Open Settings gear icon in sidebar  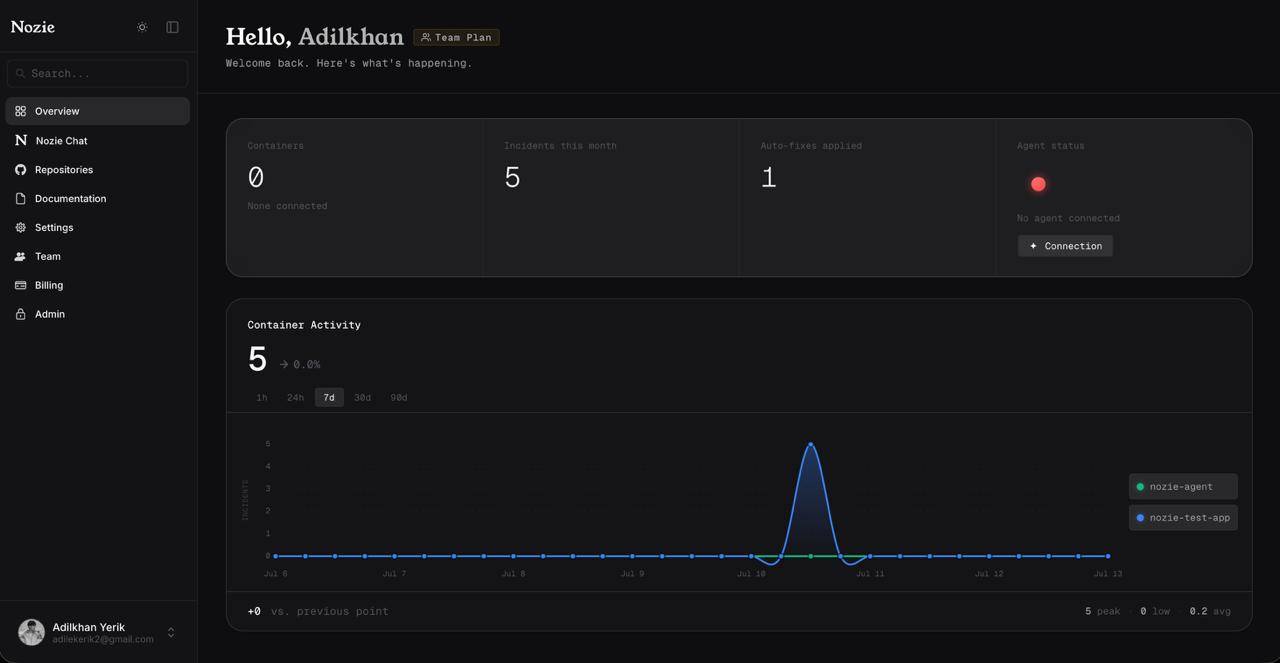[x=20, y=227]
